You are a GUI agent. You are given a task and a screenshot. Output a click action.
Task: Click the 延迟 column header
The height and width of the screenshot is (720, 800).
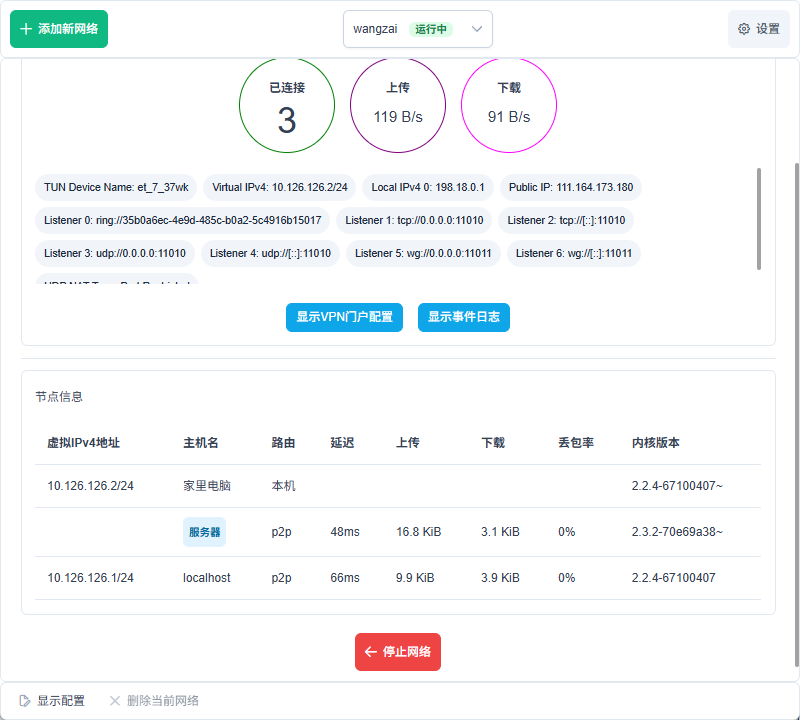tap(342, 443)
